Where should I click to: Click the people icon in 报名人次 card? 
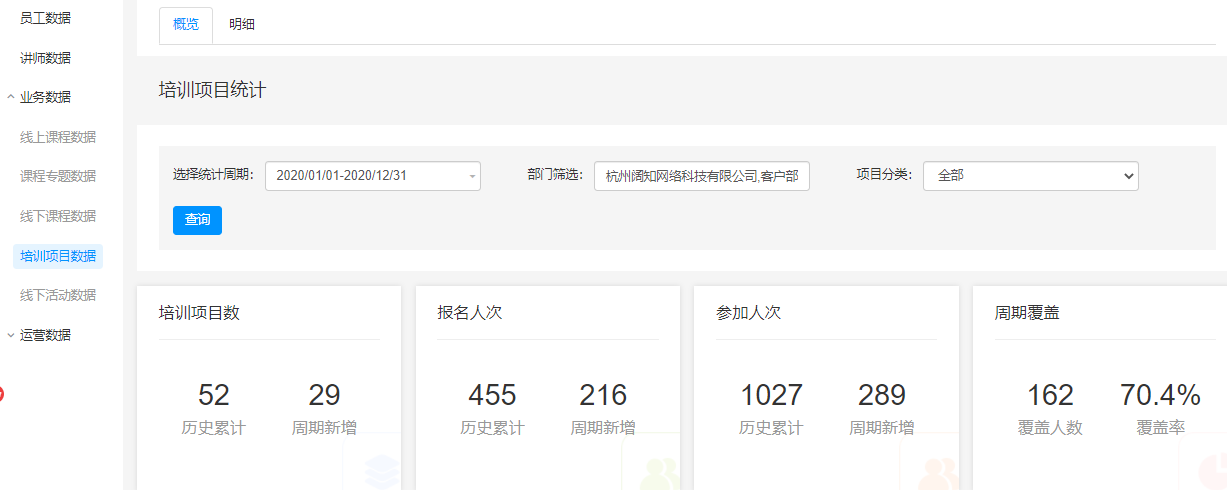click(x=660, y=472)
